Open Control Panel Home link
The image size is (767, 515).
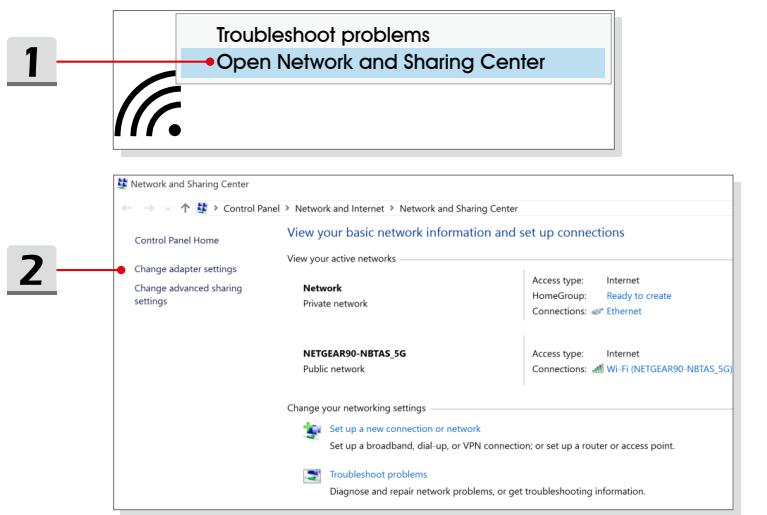point(177,240)
